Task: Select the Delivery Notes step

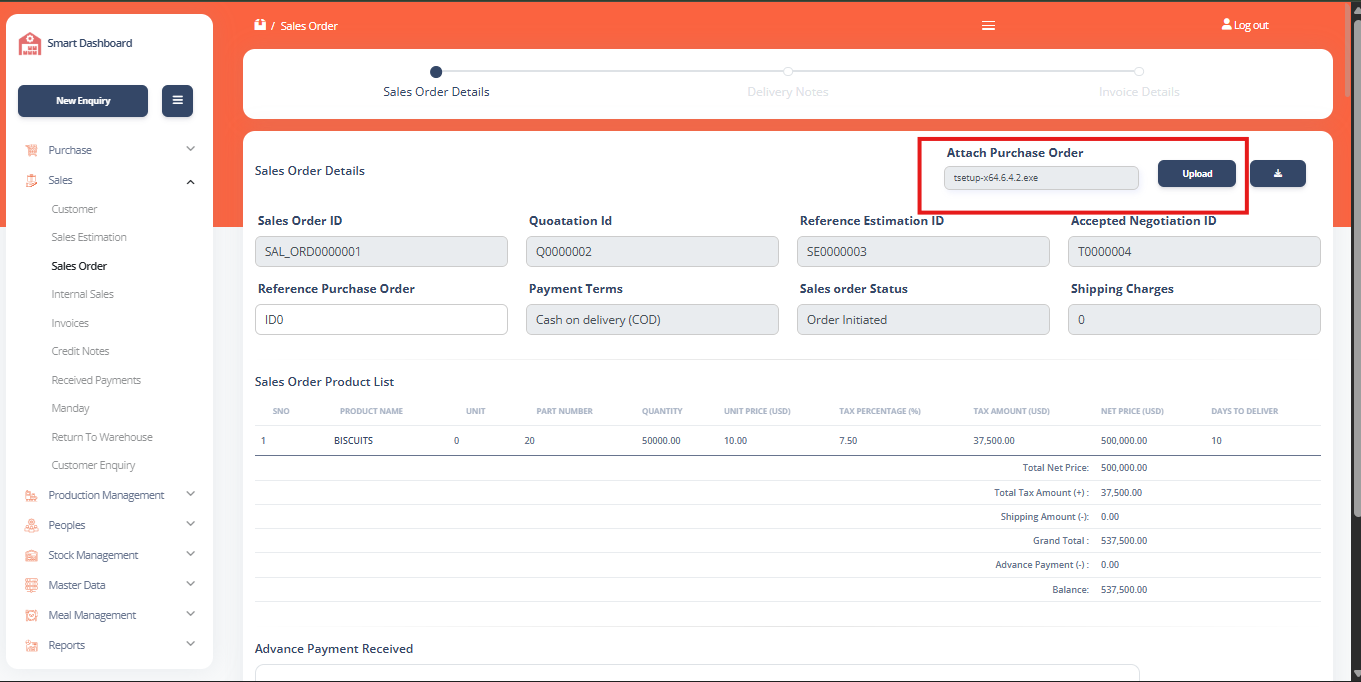Action: coord(788,82)
